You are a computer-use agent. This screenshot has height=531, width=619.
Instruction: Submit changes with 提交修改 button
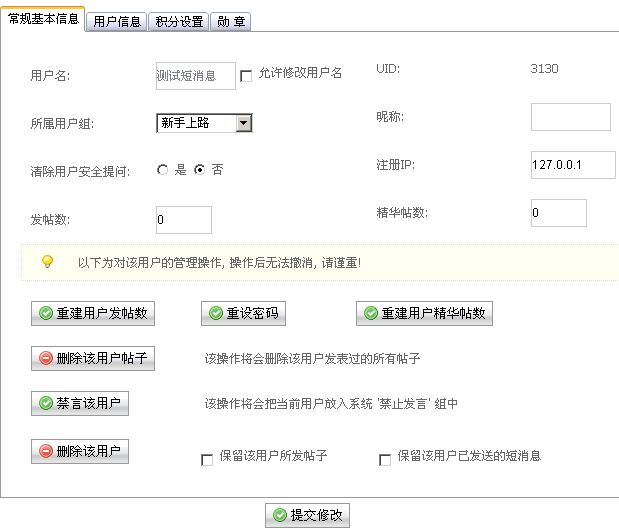(307, 515)
